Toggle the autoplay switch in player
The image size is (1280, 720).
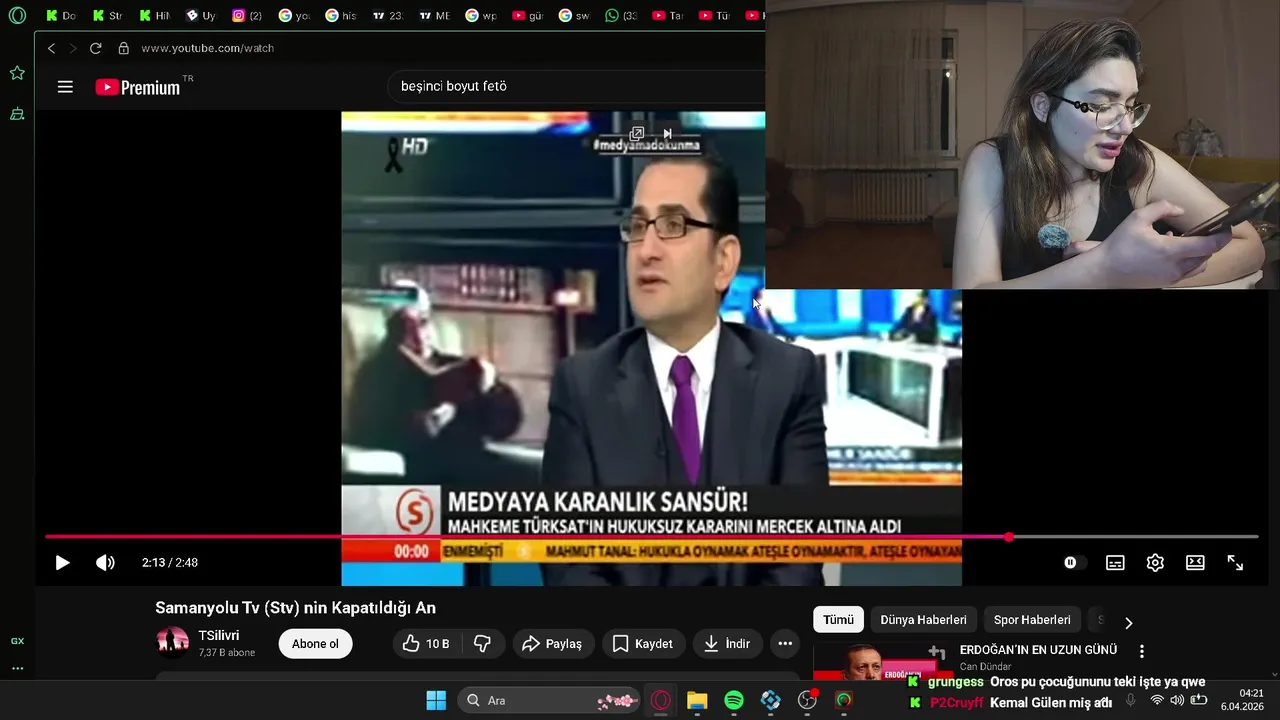click(x=1074, y=563)
